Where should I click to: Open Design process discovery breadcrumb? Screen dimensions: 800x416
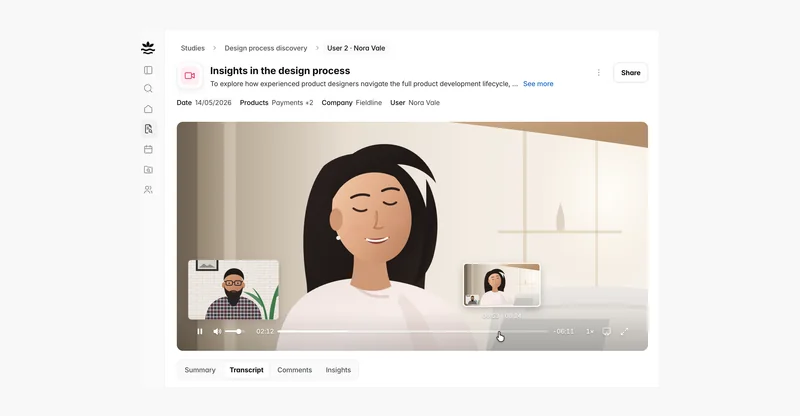pyautogui.click(x=266, y=48)
